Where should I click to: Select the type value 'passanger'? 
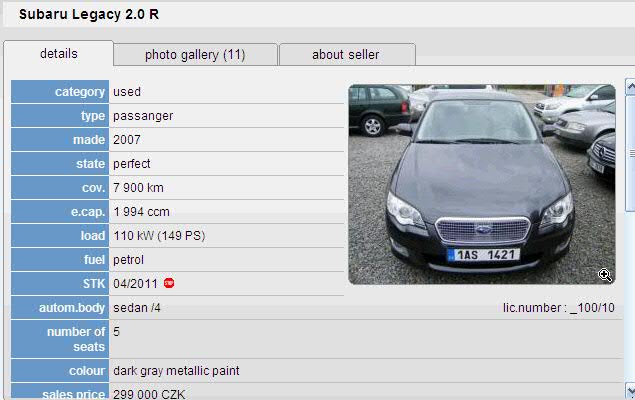click(143, 116)
